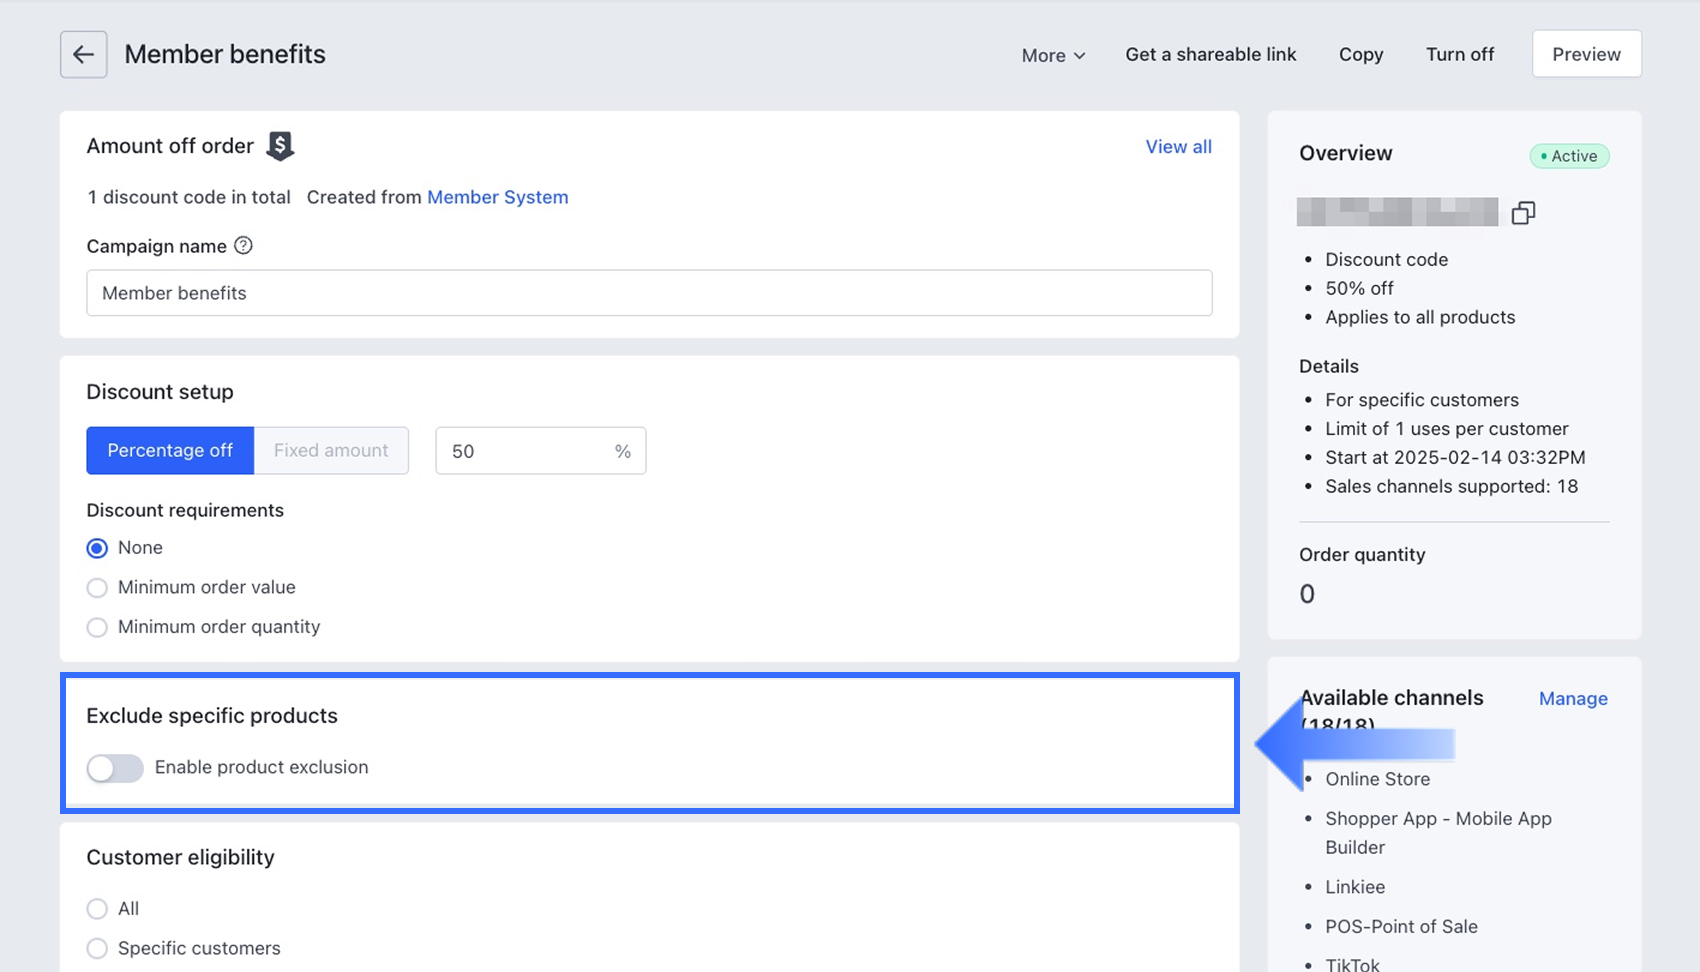This screenshot has width=1700, height=972.
Task: Turn off the discount campaign
Action: click(x=1459, y=55)
